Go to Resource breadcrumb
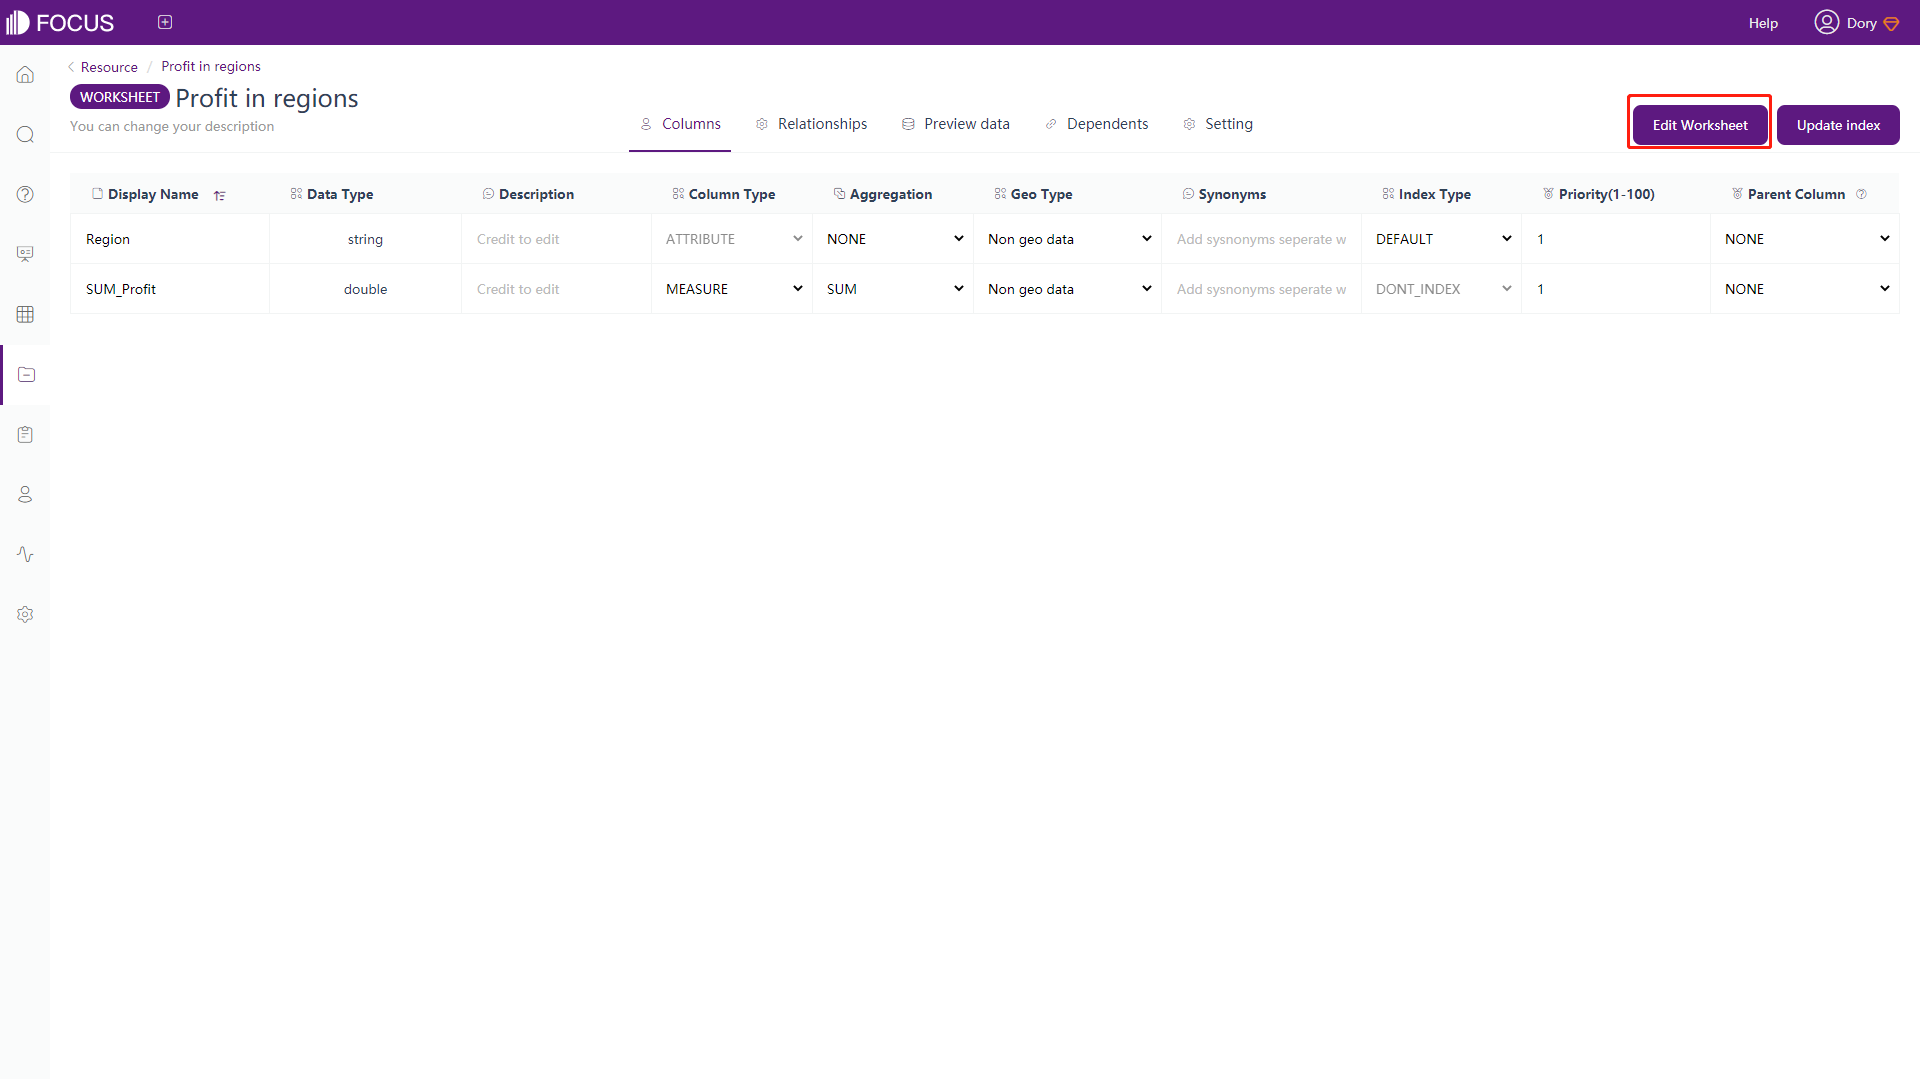This screenshot has width=1920, height=1079. point(109,67)
